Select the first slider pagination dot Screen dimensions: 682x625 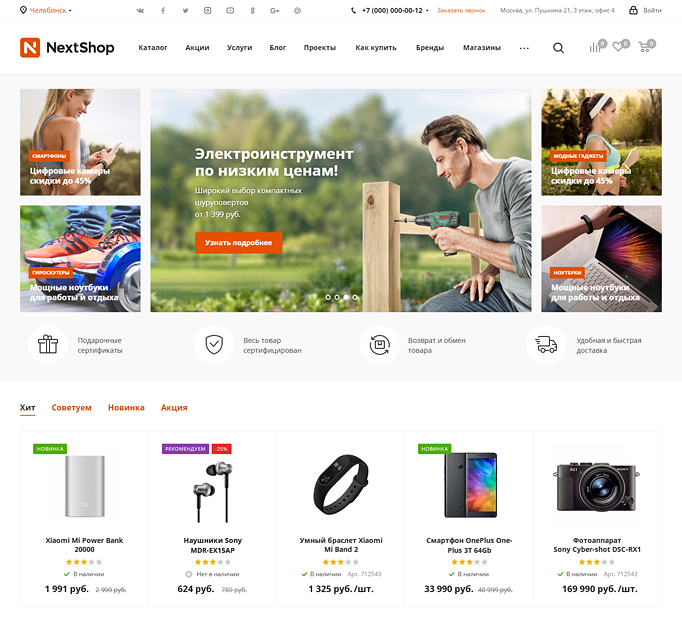(328, 297)
